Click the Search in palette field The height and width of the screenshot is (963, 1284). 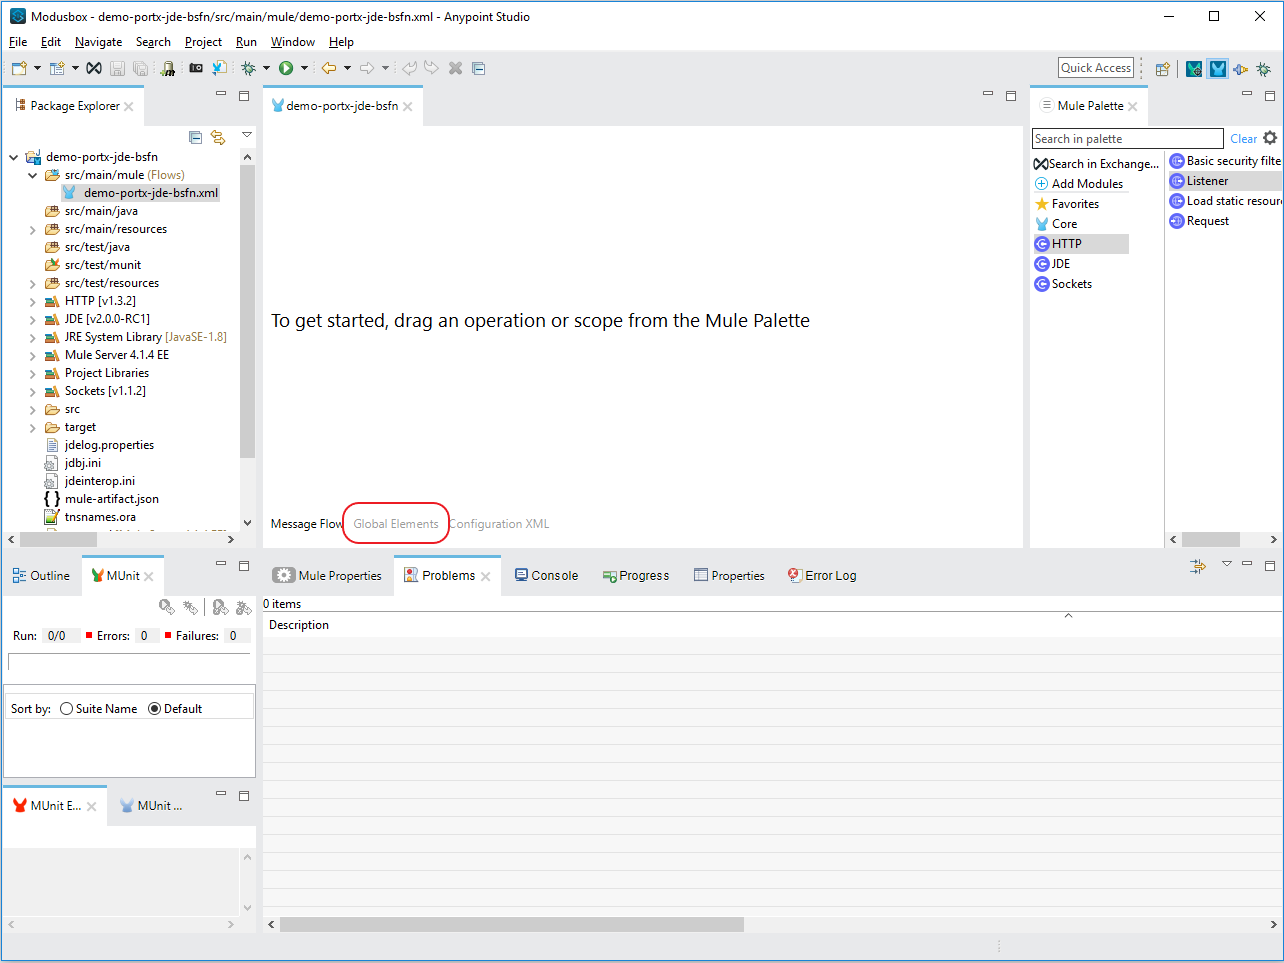[x=1127, y=139]
